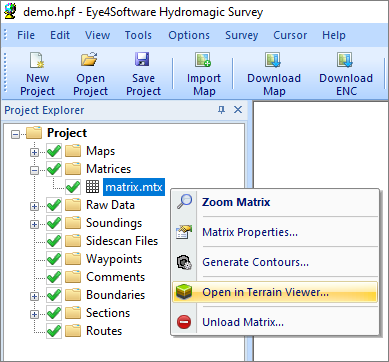Uncheck the Matrices checkbox
This screenshot has width=389, height=362.
pos(54,169)
